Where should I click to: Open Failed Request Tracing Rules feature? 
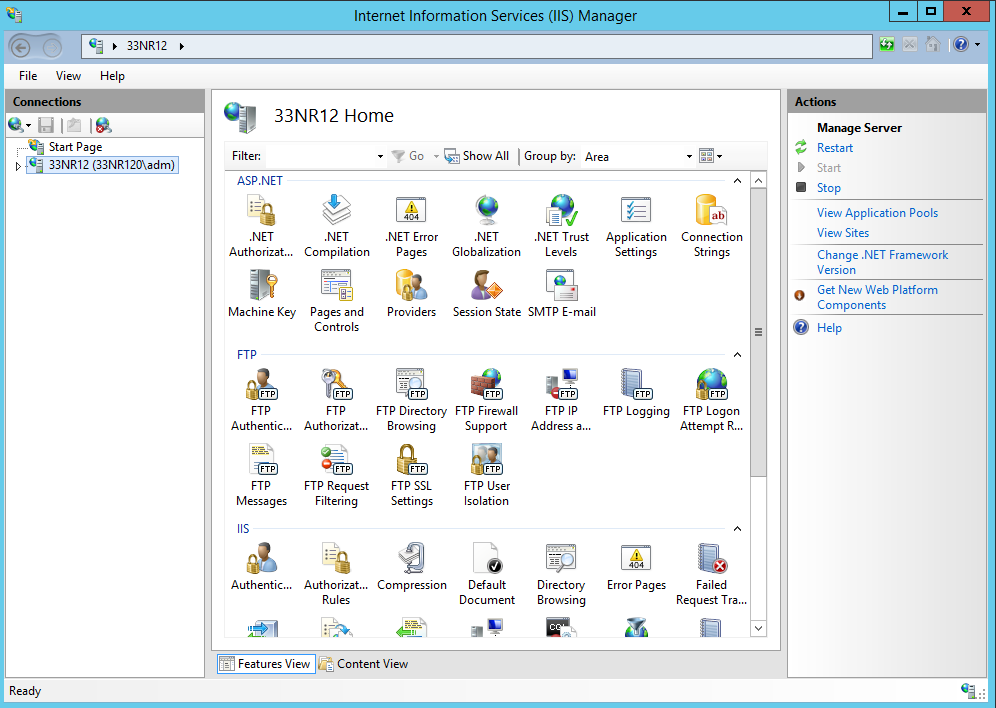point(711,574)
